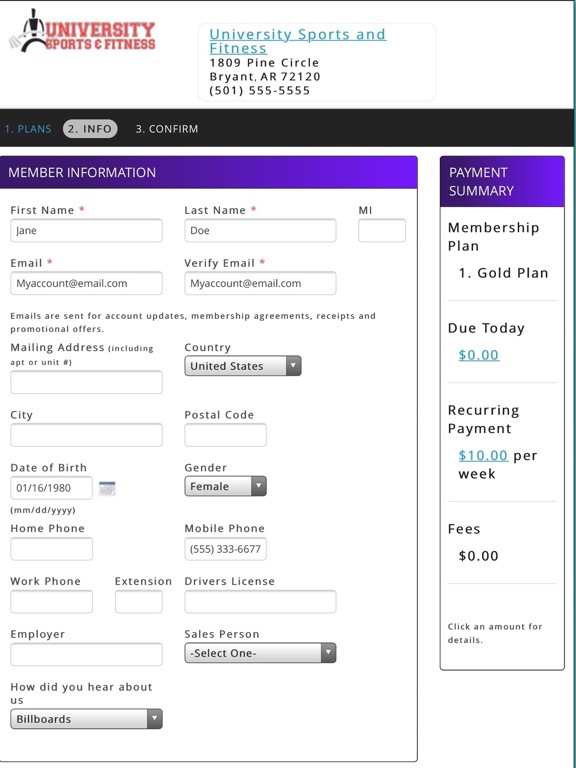The image size is (576, 768).
Task: Click the Extension field
Action: (139, 601)
